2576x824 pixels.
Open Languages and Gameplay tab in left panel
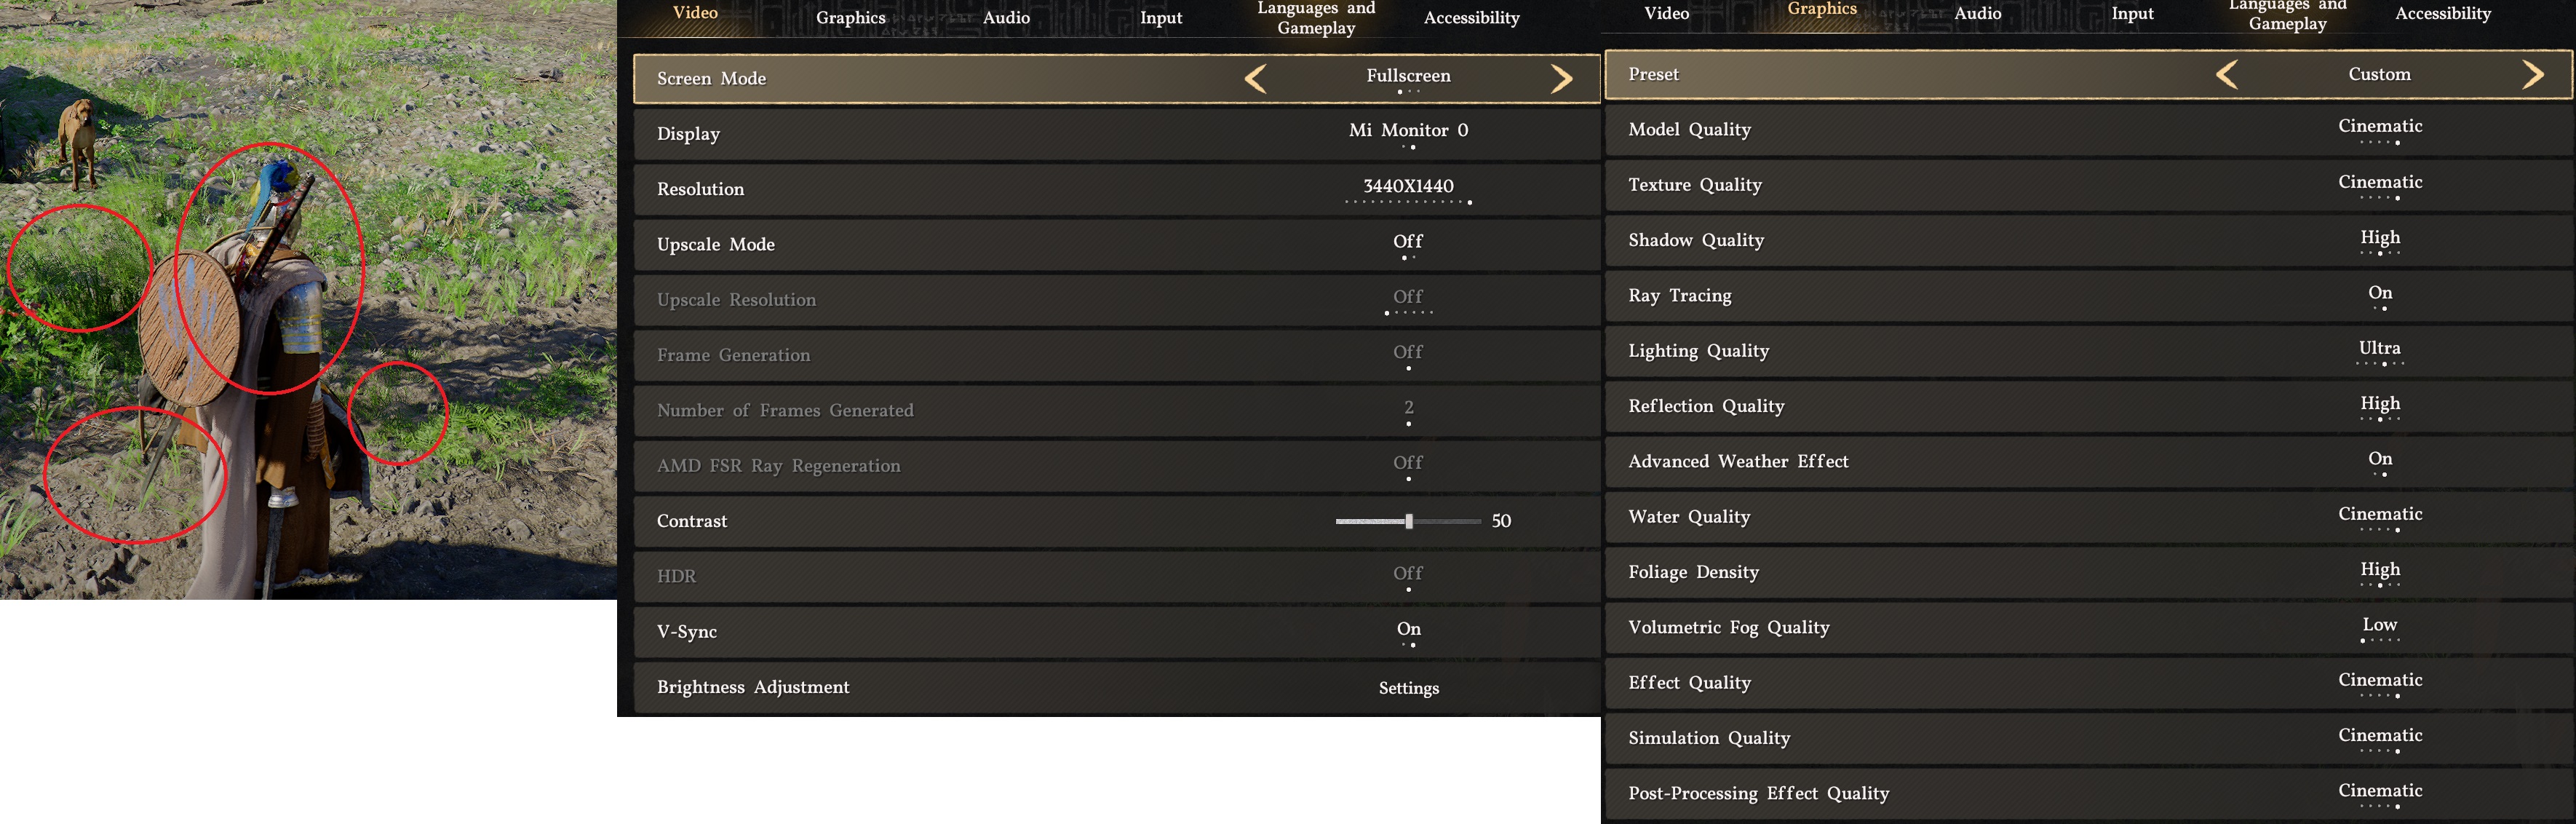[1316, 18]
